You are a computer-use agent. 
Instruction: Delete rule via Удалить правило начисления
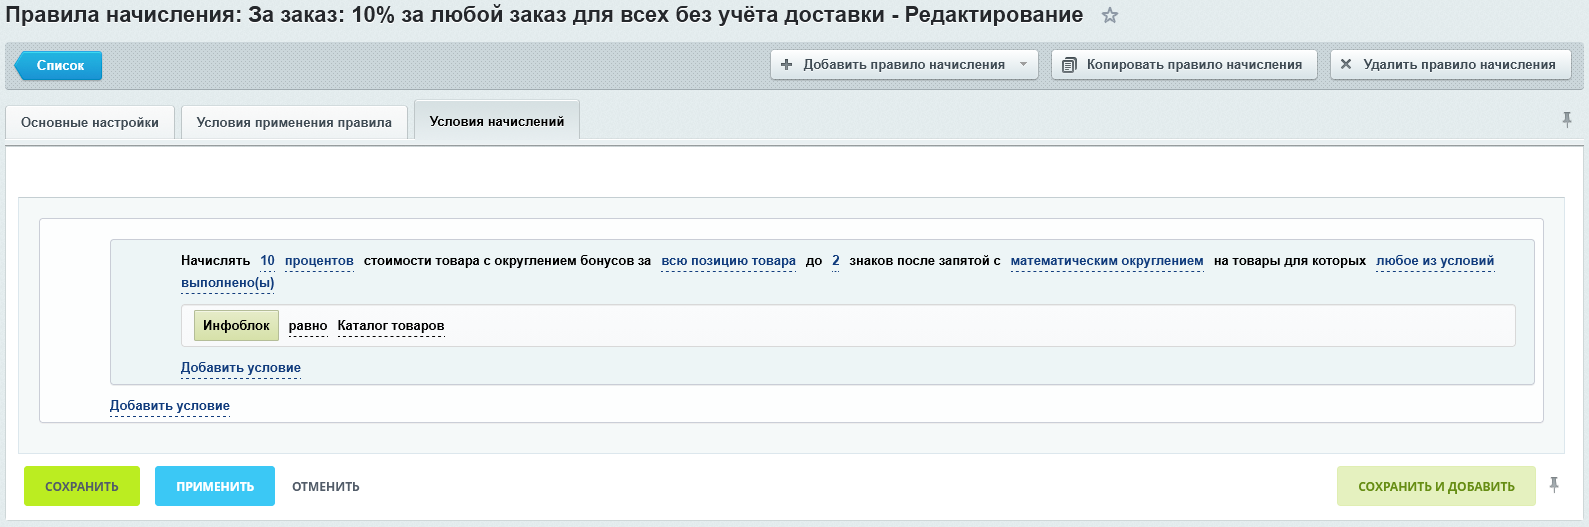tap(1450, 65)
